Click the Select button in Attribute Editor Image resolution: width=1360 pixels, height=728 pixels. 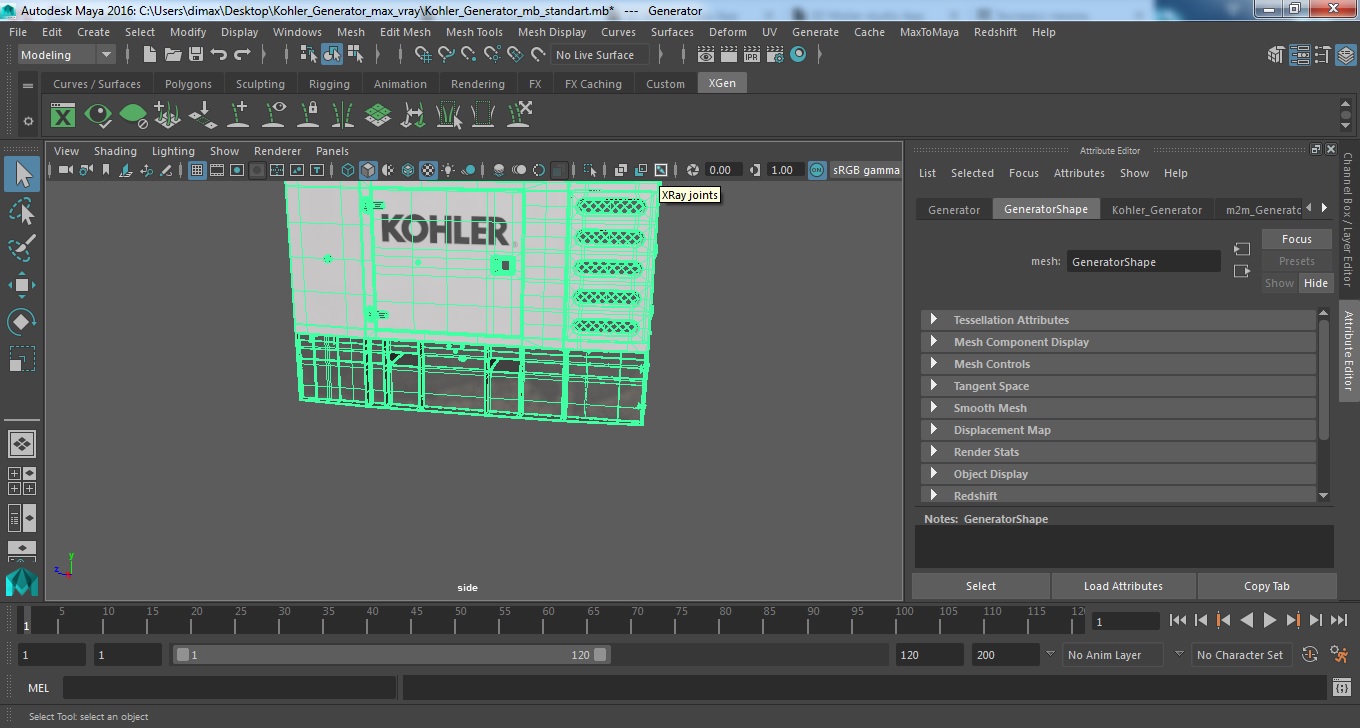(x=981, y=586)
